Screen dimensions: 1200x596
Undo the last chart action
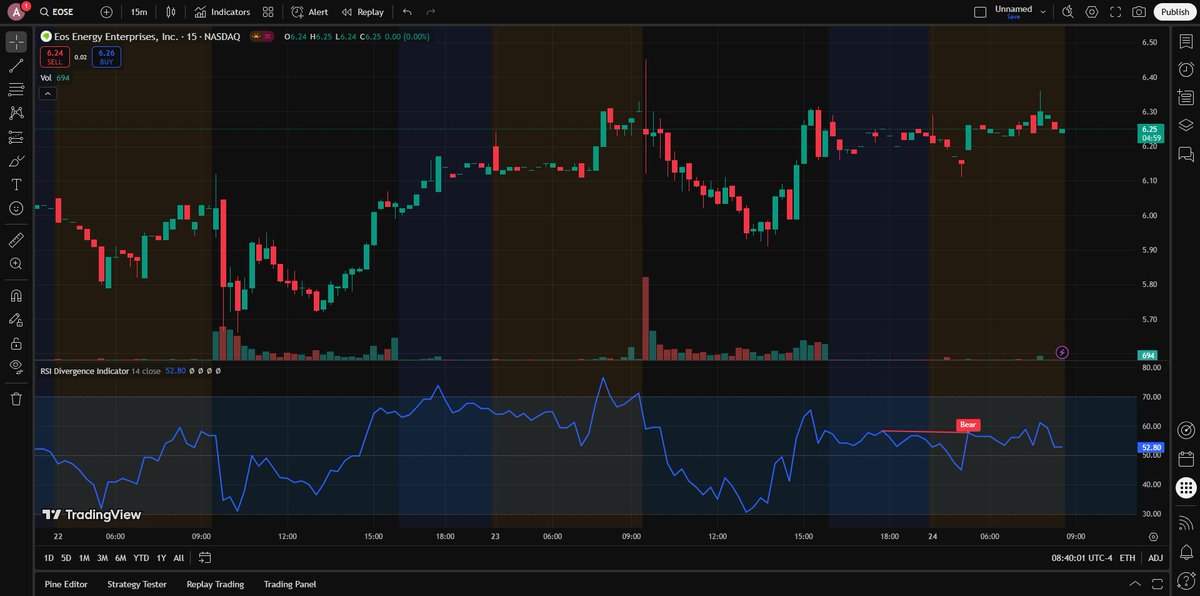[406, 12]
